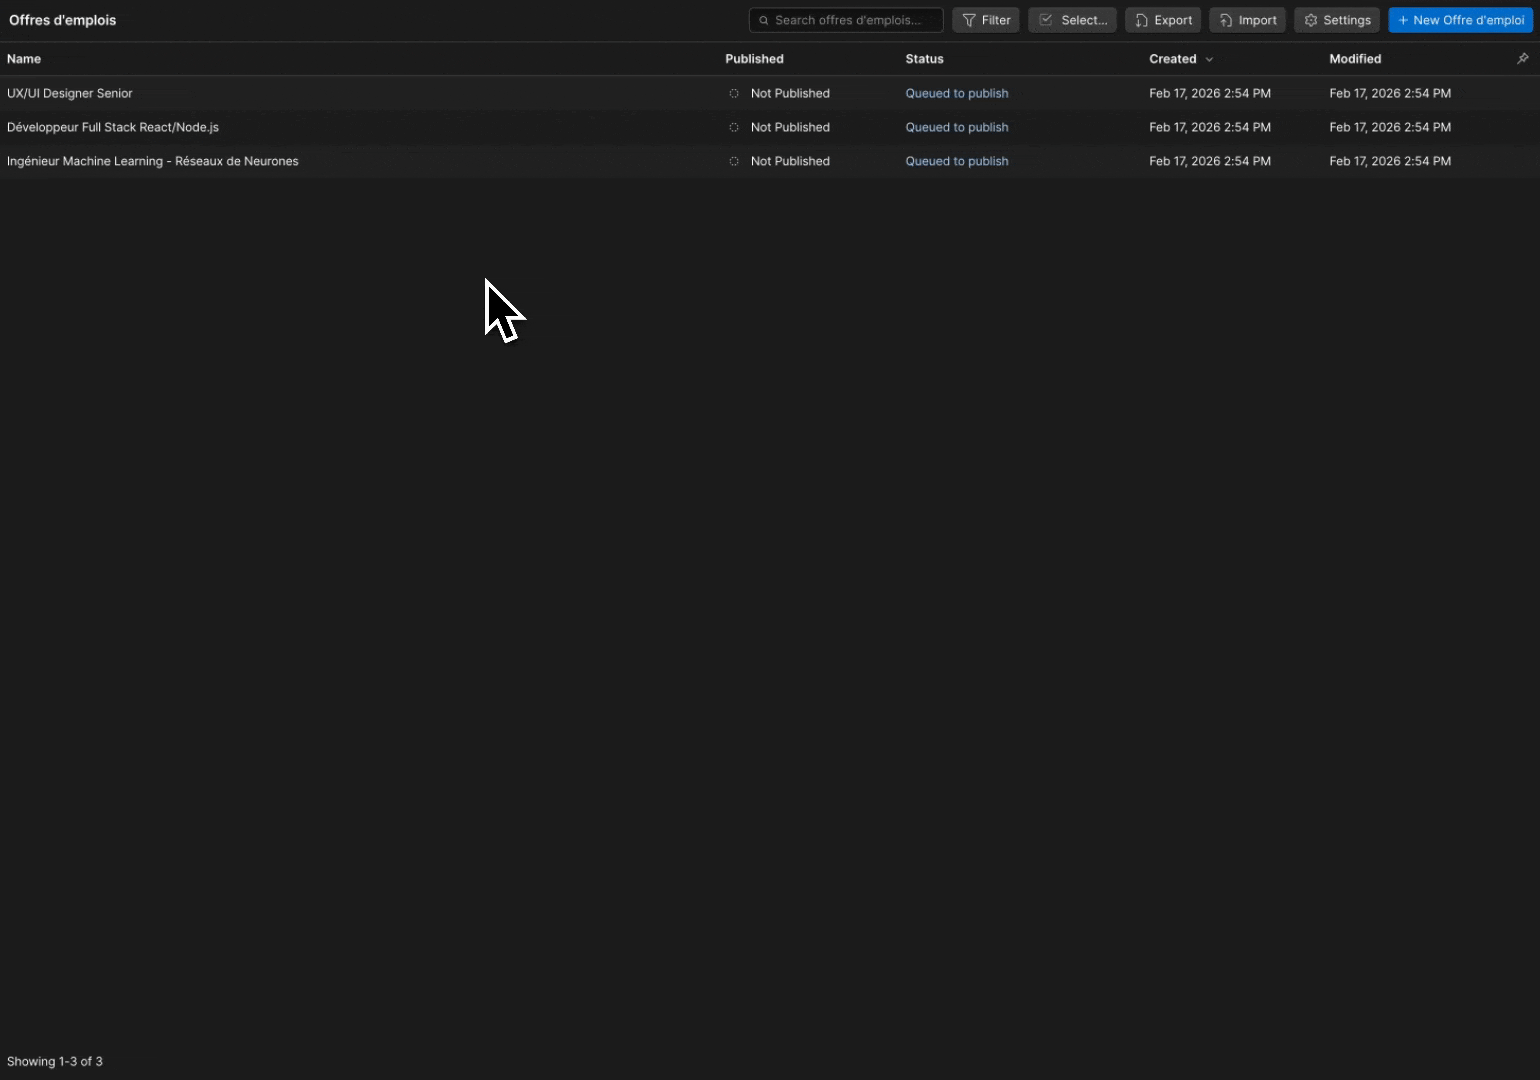Screen dimensions: 1540x1080
Task: Toggle publish indicator for Ingénieur Machine Learning
Action: [733, 161]
